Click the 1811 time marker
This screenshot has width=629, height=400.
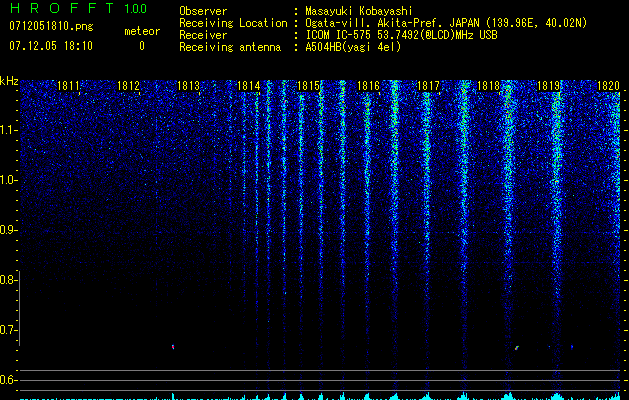click(x=68, y=85)
